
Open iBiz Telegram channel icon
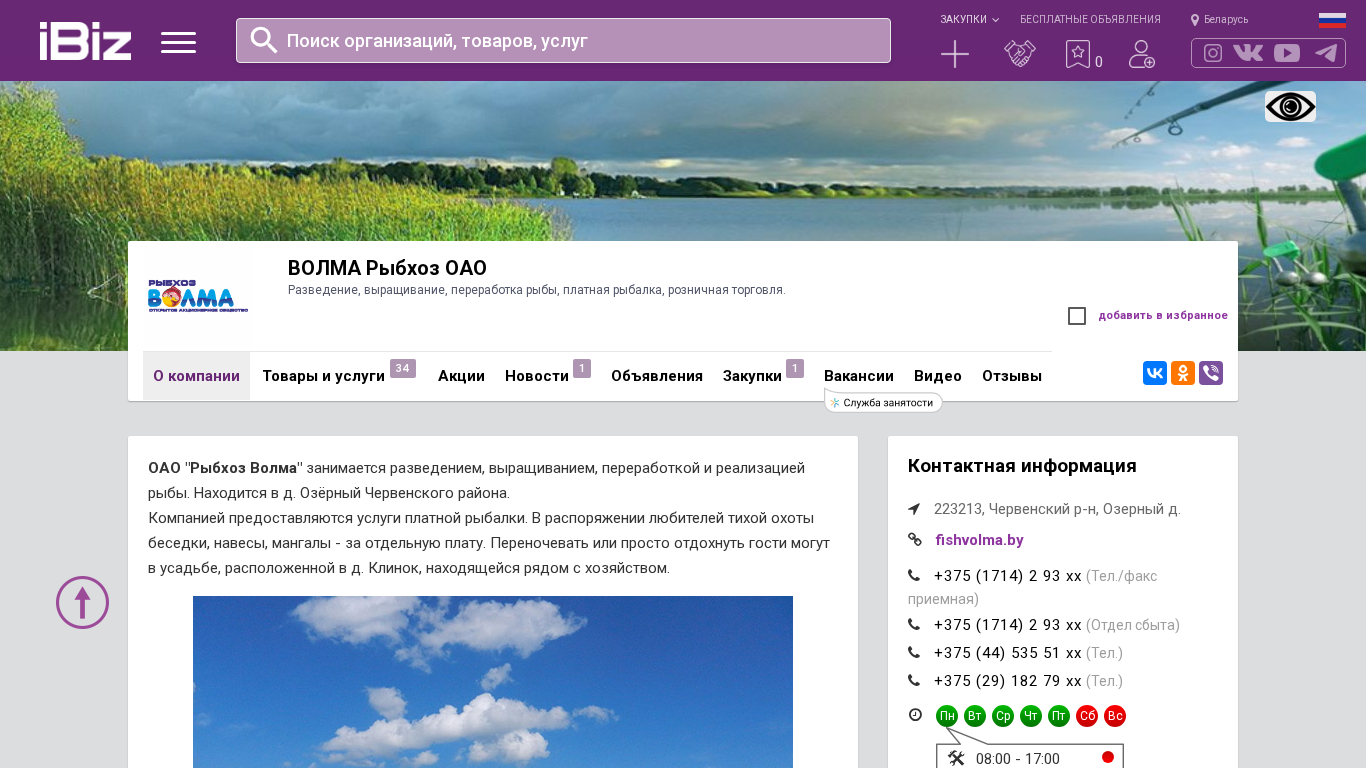coord(1326,53)
